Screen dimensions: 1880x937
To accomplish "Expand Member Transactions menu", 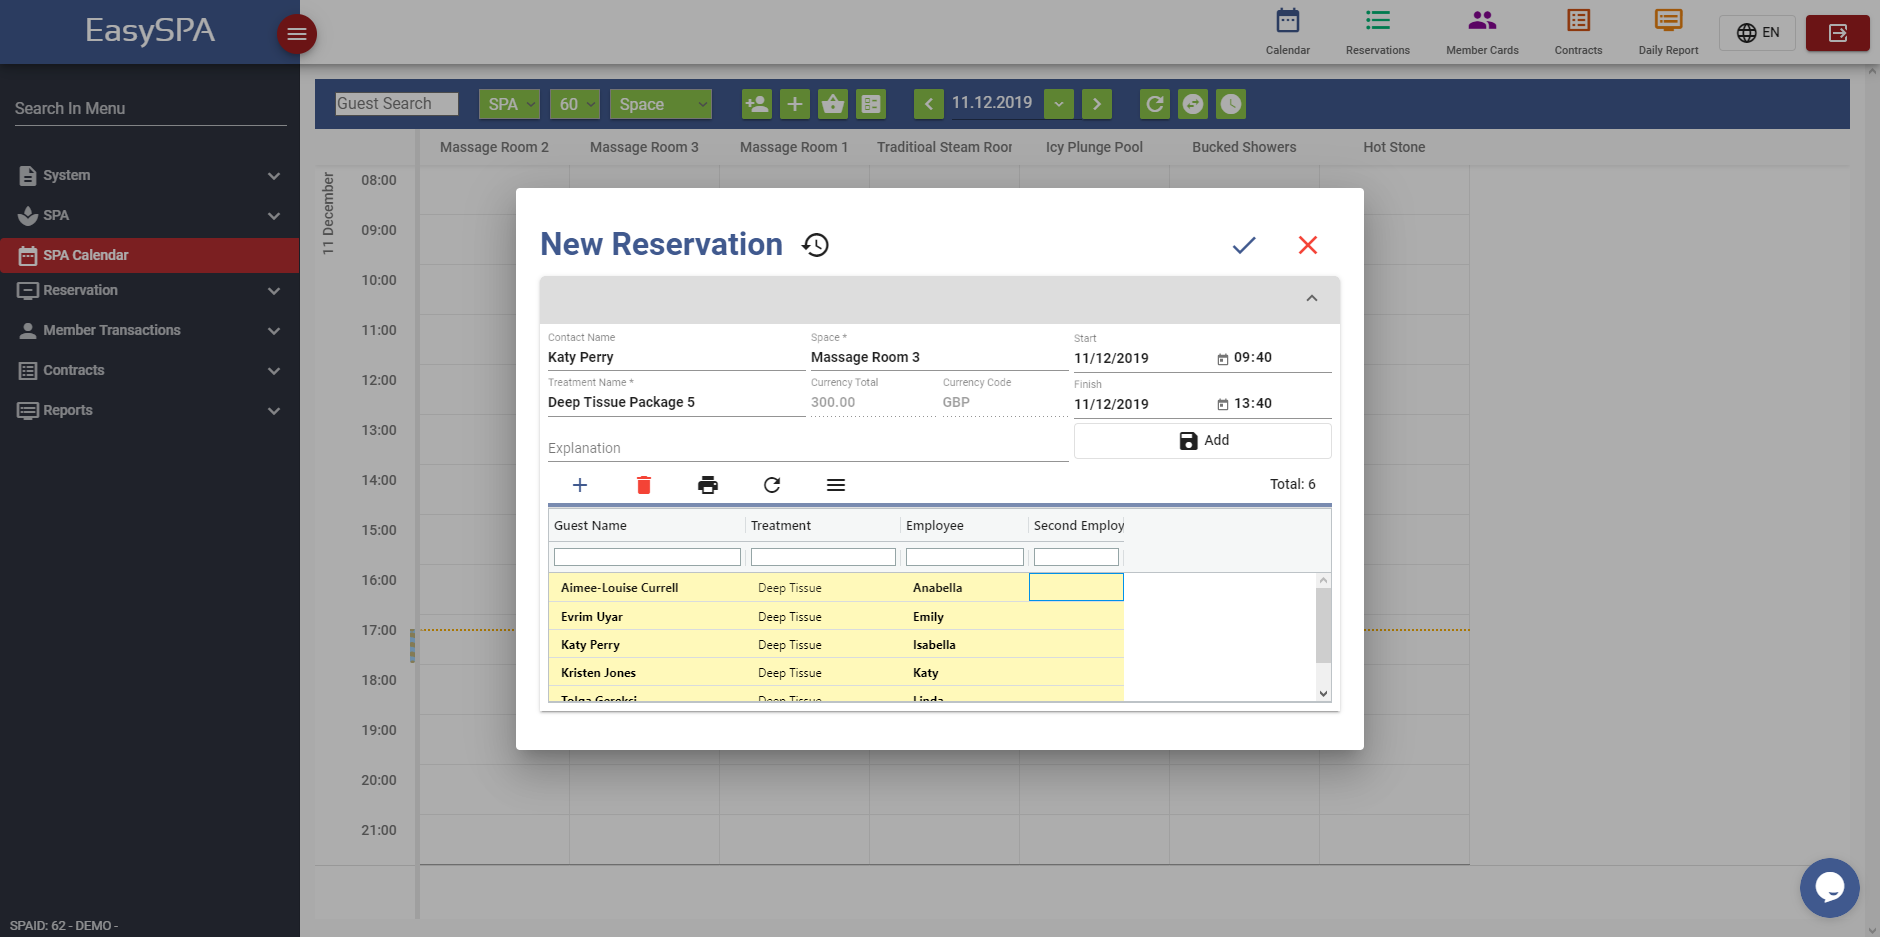I will click(x=150, y=330).
